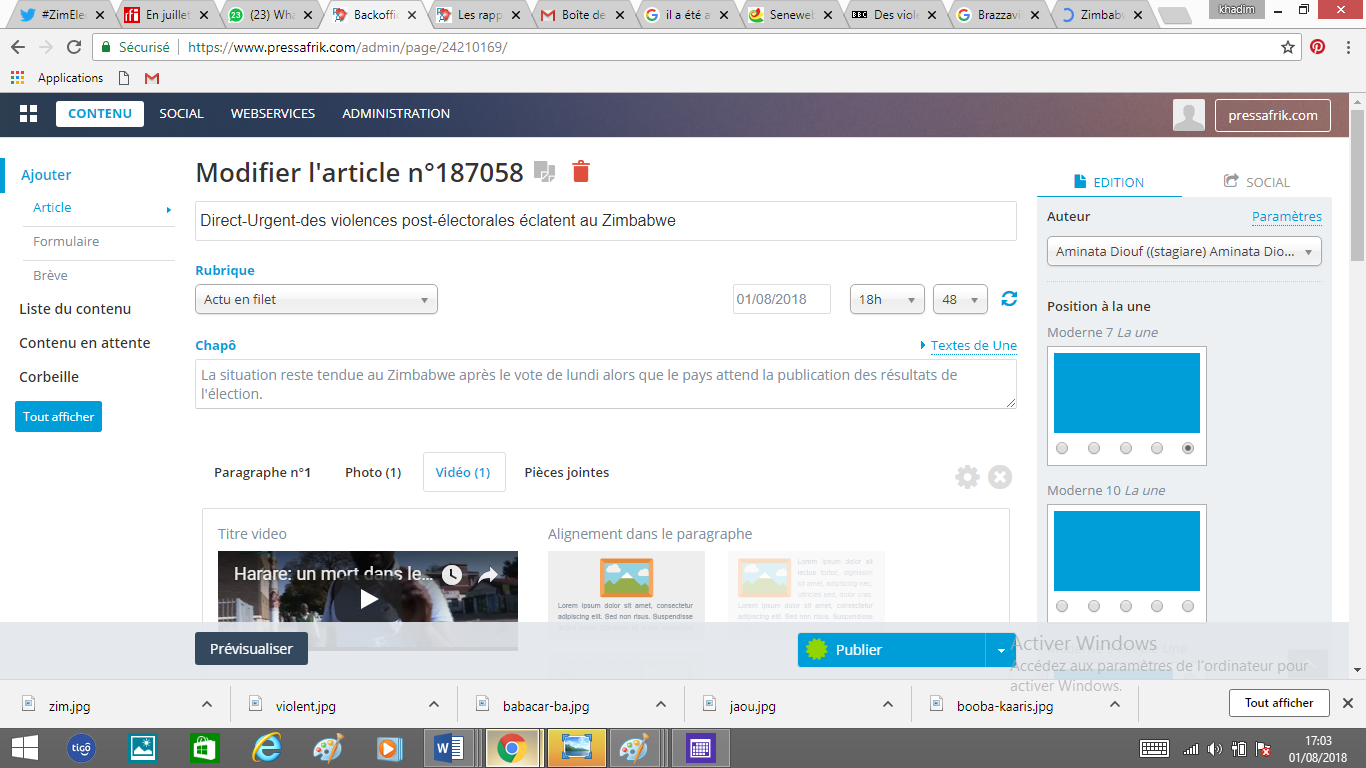Screen dimensions: 1366x768
Task: Click the blue refresh date icon
Action: [x=1009, y=299]
